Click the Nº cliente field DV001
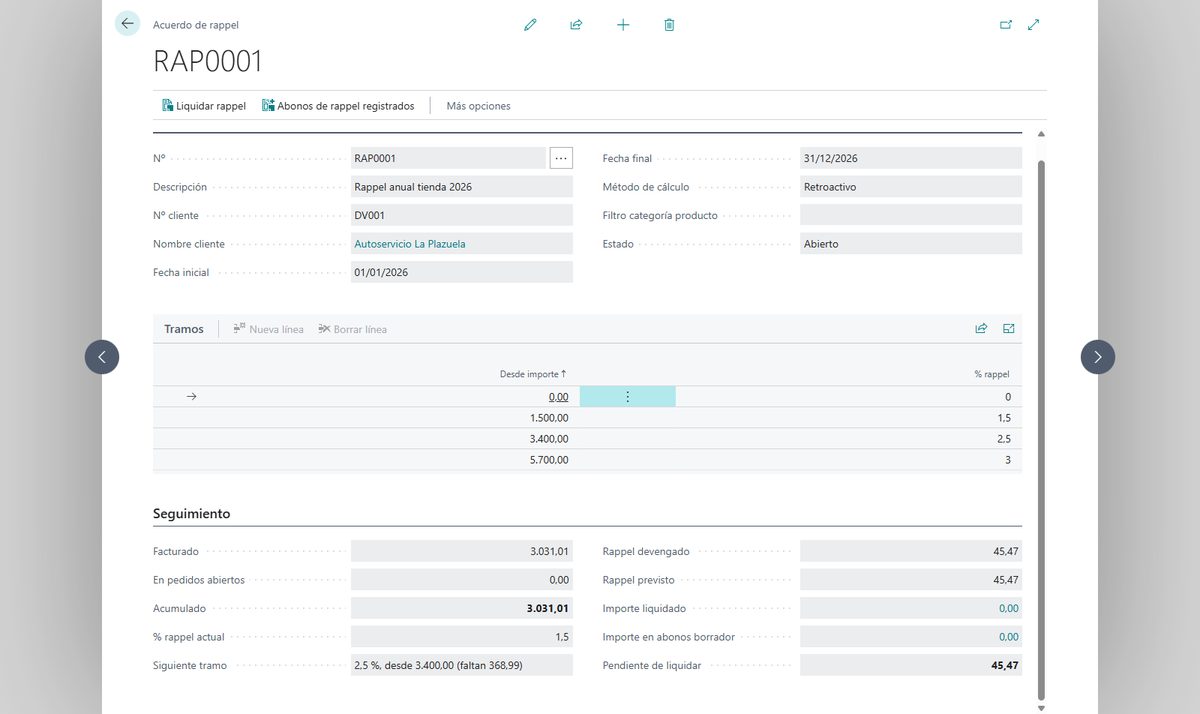The image size is (1200, 714). click(462, 215)
